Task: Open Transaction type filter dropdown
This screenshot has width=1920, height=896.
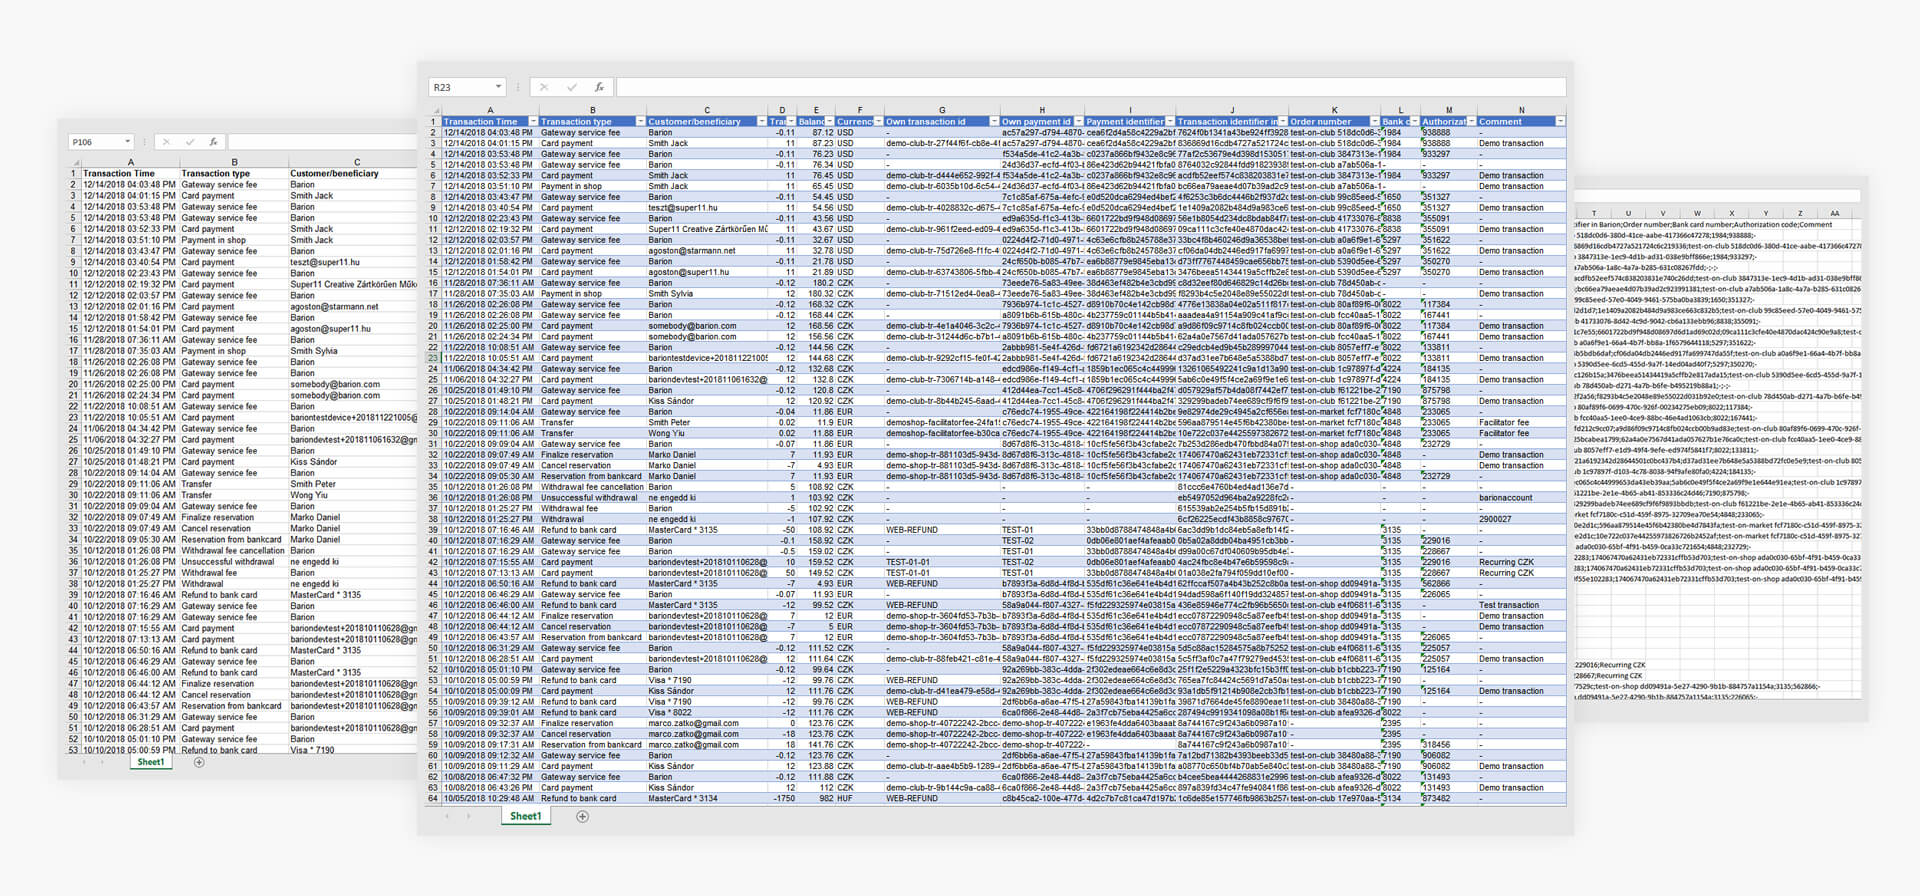Action: pos(640,122)
